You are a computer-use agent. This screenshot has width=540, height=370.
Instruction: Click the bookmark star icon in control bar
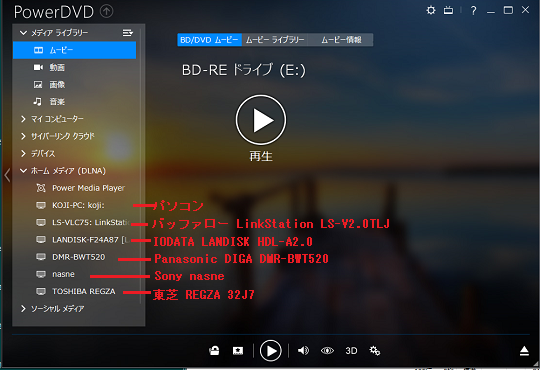pyautogui.click(x=238, y=351)
